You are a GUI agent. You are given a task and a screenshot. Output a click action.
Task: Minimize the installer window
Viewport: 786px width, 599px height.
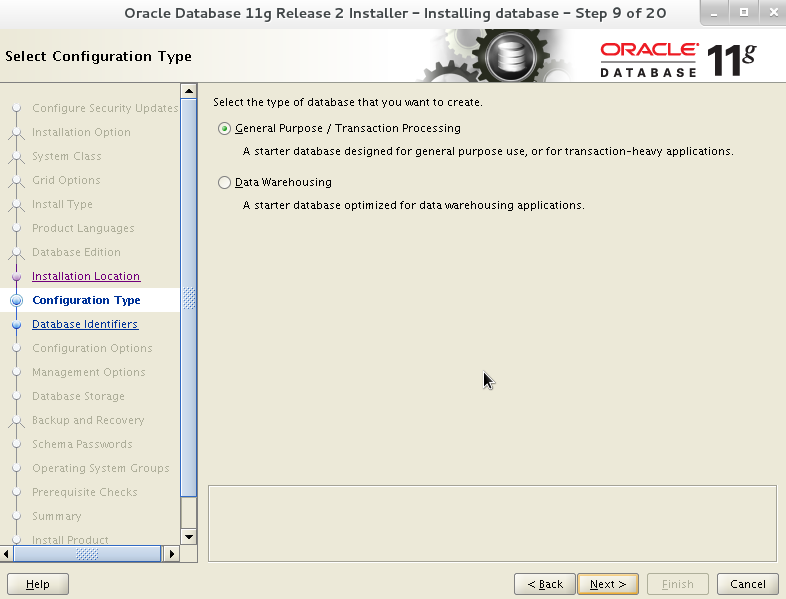coord(714,13)
